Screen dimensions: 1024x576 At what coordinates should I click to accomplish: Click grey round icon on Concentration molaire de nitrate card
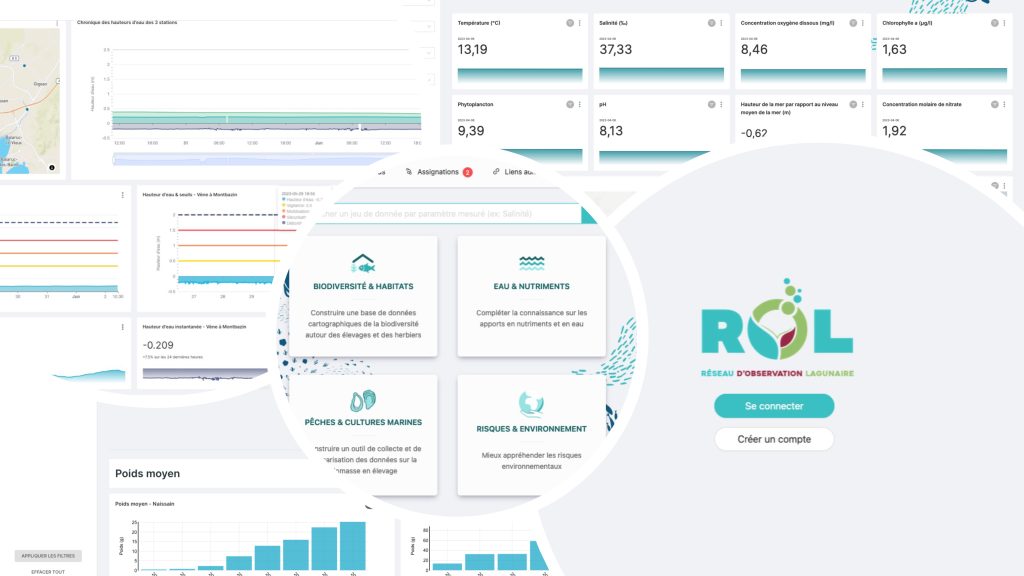click(995, 104)
